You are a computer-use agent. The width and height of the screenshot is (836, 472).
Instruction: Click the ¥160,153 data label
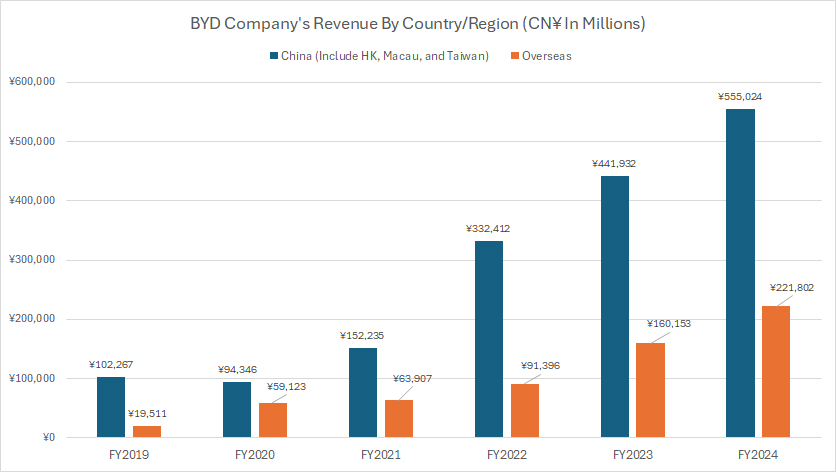coord(669,324)
